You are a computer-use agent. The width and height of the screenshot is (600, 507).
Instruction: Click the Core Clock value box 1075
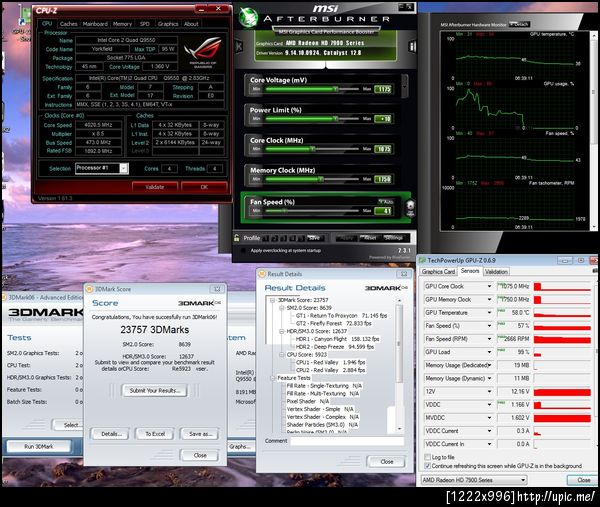pos(383,149)
